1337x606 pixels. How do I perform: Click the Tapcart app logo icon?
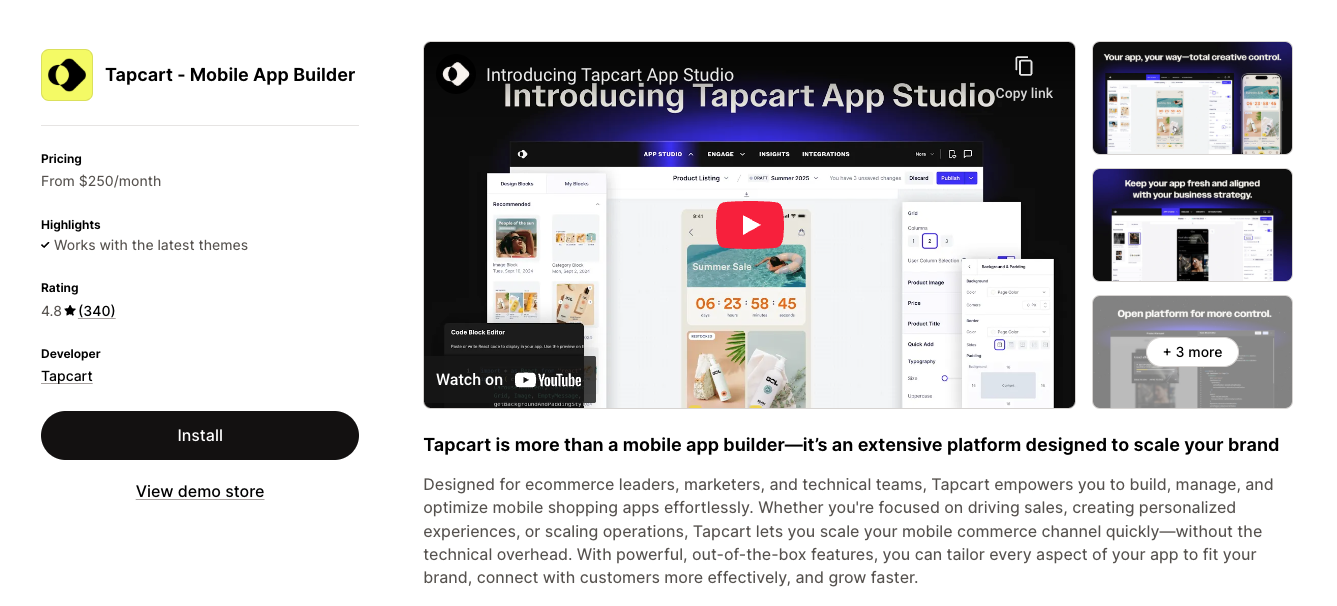tap(67, 75)
